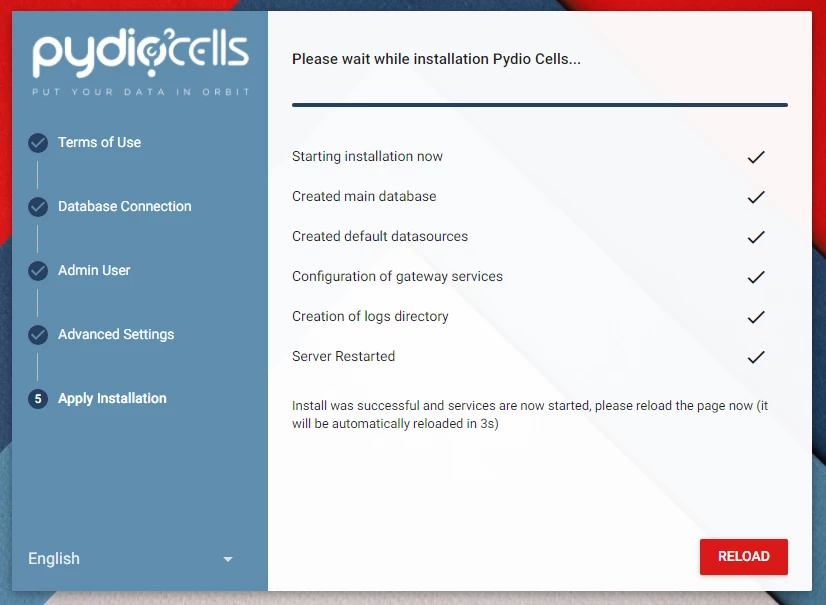Click the installation progress bar
Viewport: 826px width, 605px height.
point(540,104)
